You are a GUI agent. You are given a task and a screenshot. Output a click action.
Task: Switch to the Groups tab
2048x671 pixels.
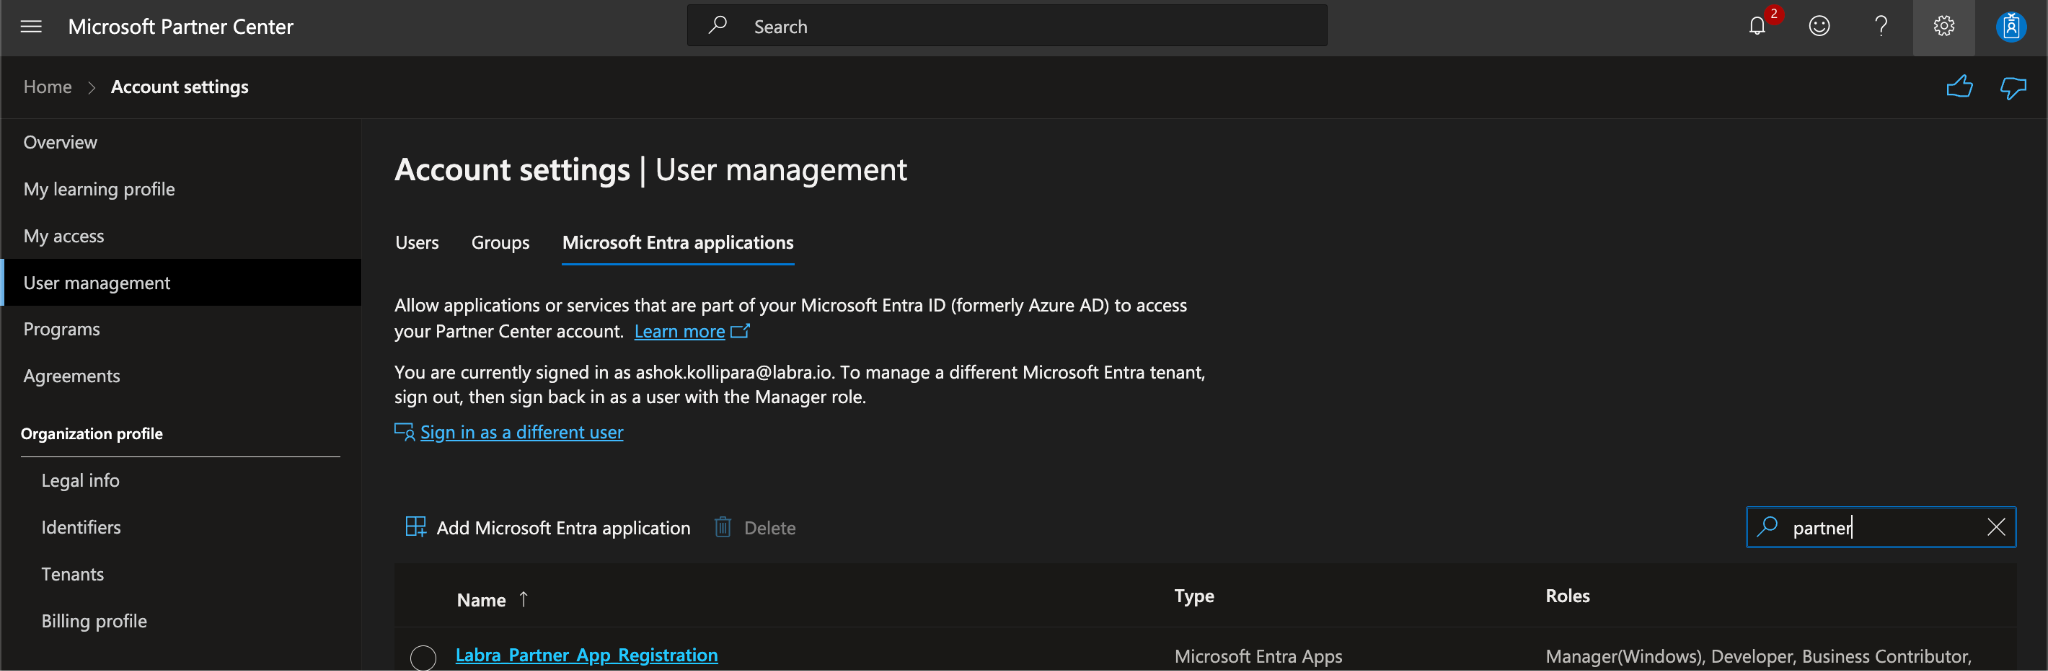point(501,243)
